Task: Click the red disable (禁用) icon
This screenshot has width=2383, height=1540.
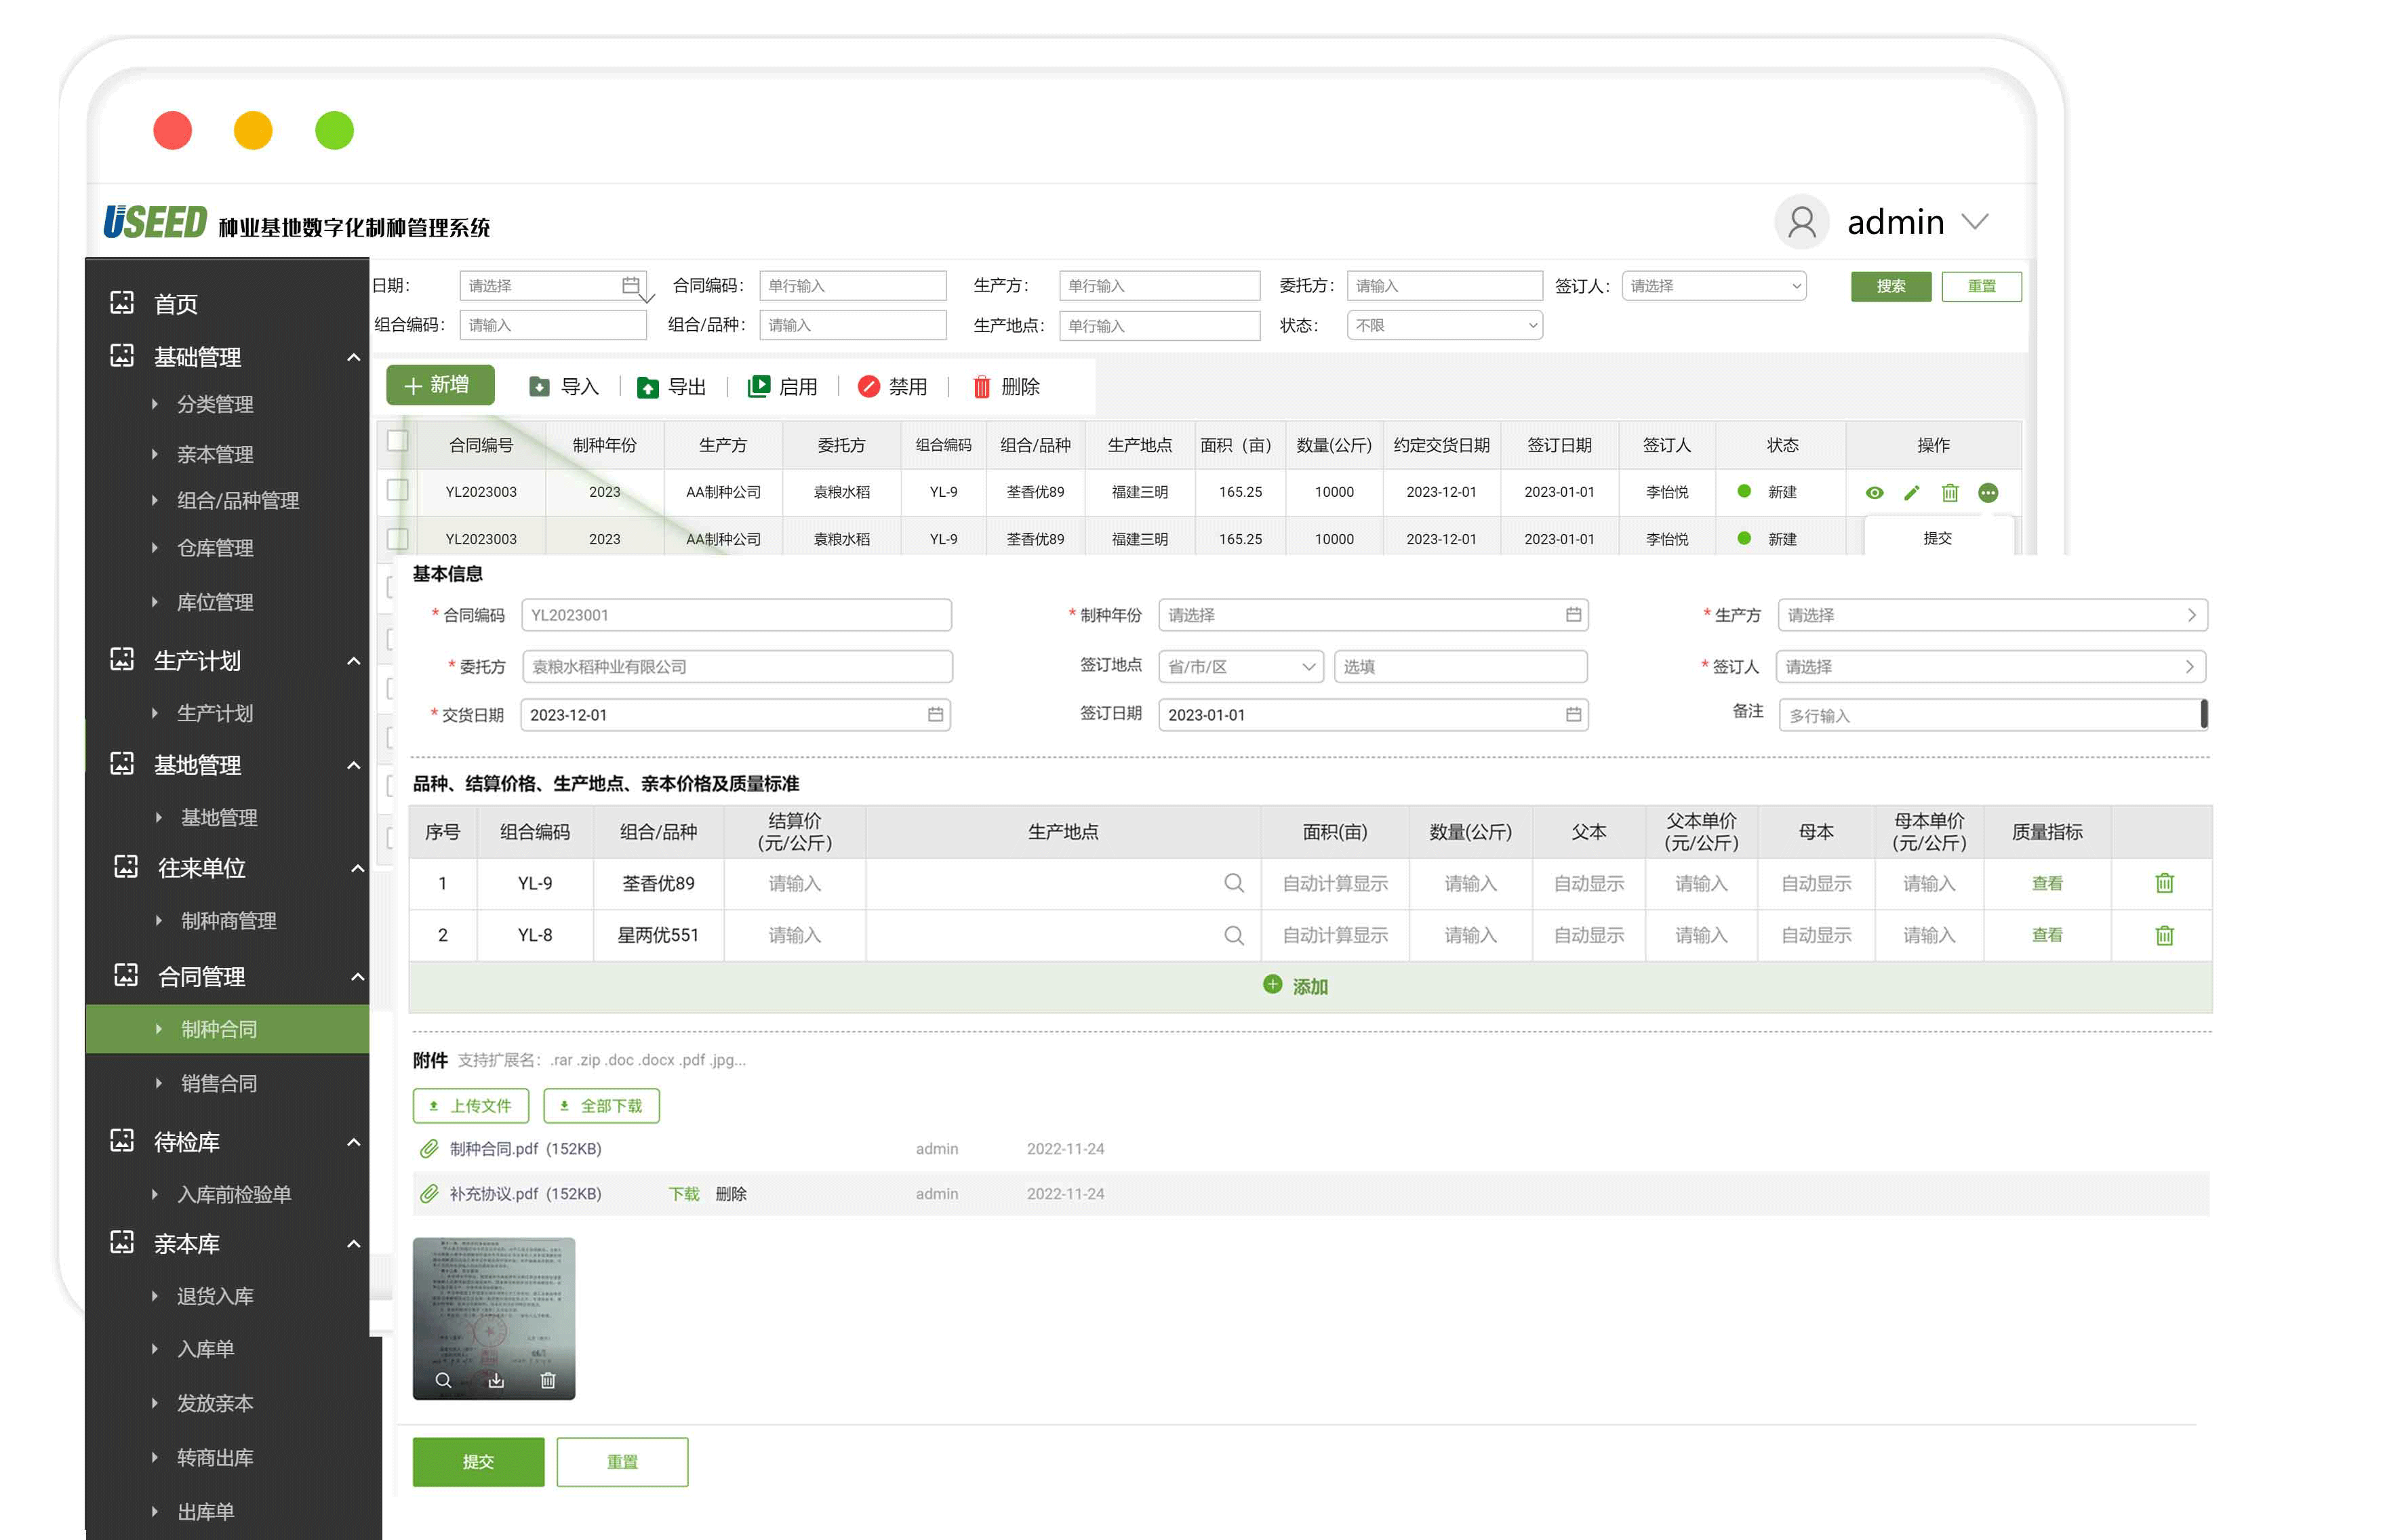Action: tap(868, 387)
